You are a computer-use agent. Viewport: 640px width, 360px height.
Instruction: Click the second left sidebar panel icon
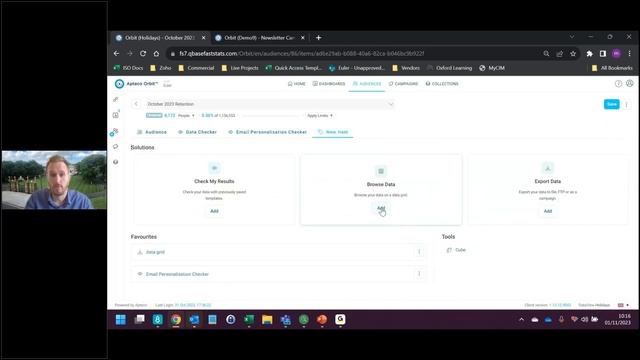click(116, 115)
